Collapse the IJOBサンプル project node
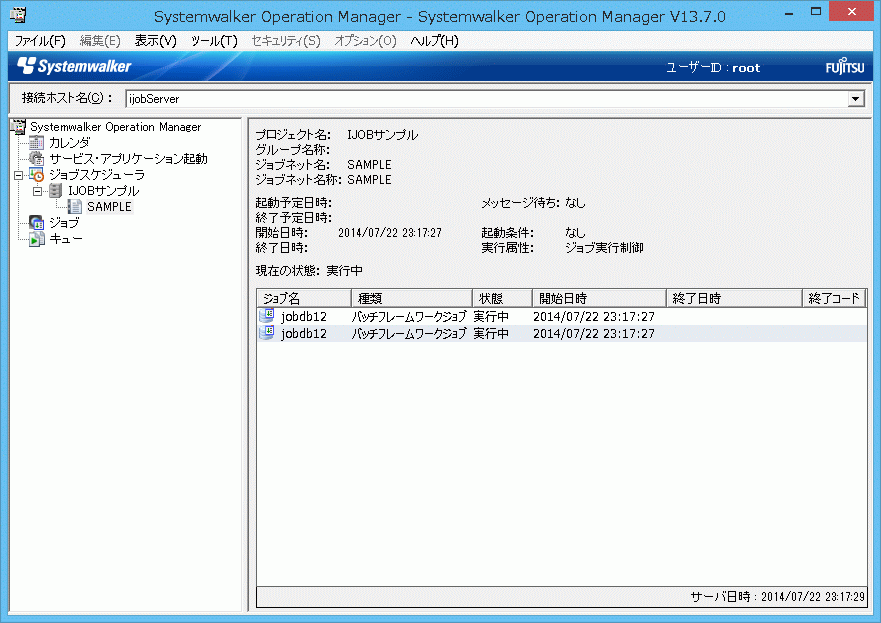Image resolution: width=881 pixels, height=623 pixels. pyautogui.click(x=37, y=192)
